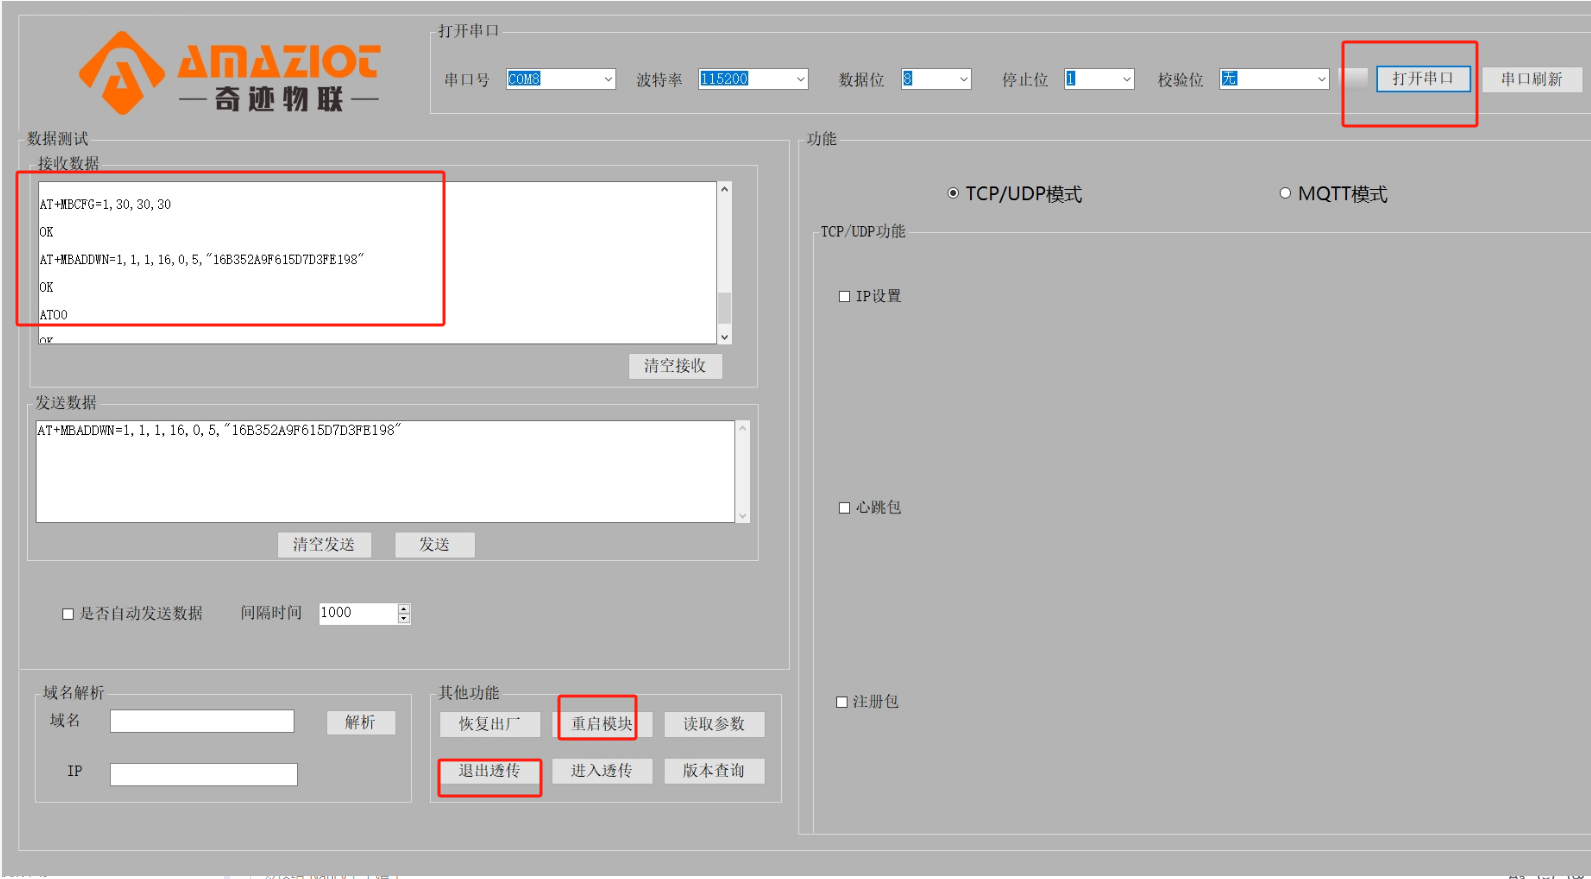The image size is (1591, 879).
Task: Click the send box scrollbar down arrow
Action: pyautogui.click(x=743, y=516)
